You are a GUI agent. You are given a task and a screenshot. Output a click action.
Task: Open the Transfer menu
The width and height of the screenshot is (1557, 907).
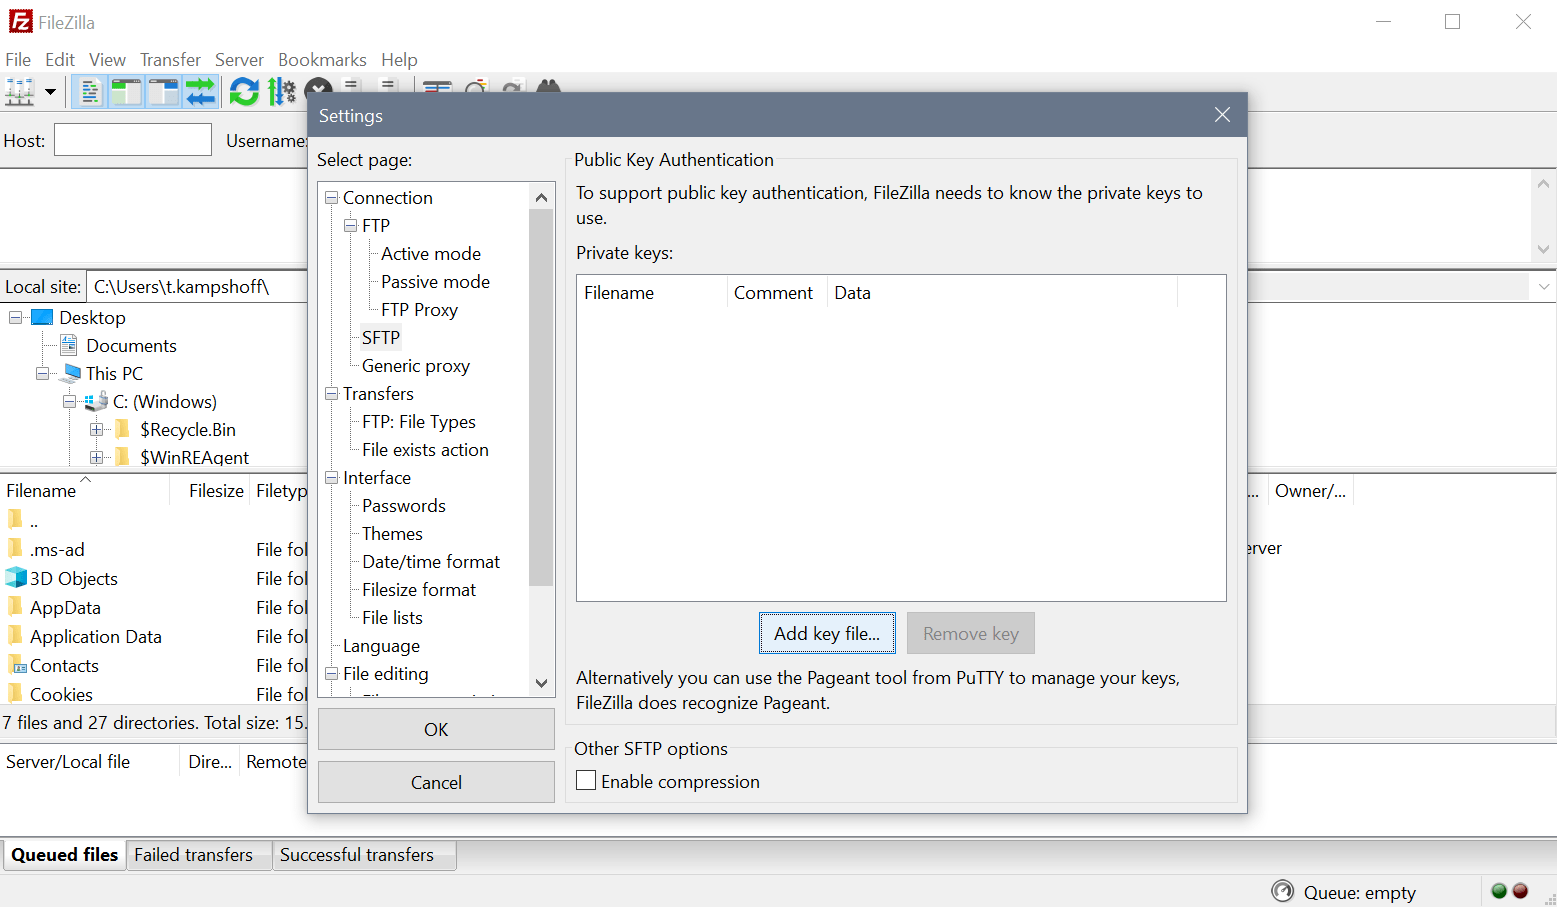[x=170, y=59]
